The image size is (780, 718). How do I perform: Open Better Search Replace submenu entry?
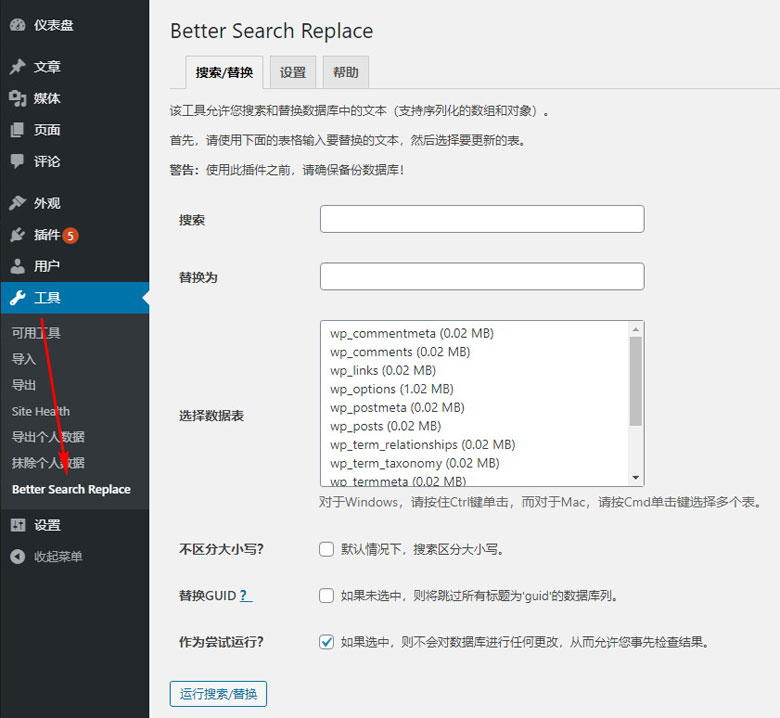(x=71, y=489)
